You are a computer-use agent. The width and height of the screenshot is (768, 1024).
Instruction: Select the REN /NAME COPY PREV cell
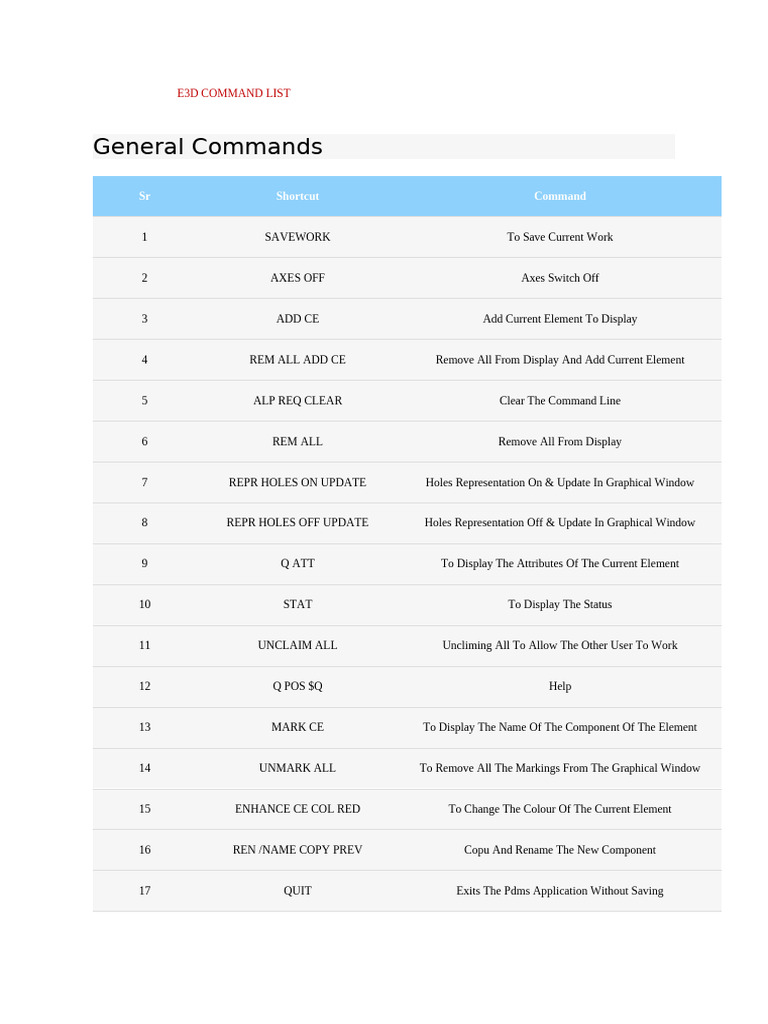[297, 850]
